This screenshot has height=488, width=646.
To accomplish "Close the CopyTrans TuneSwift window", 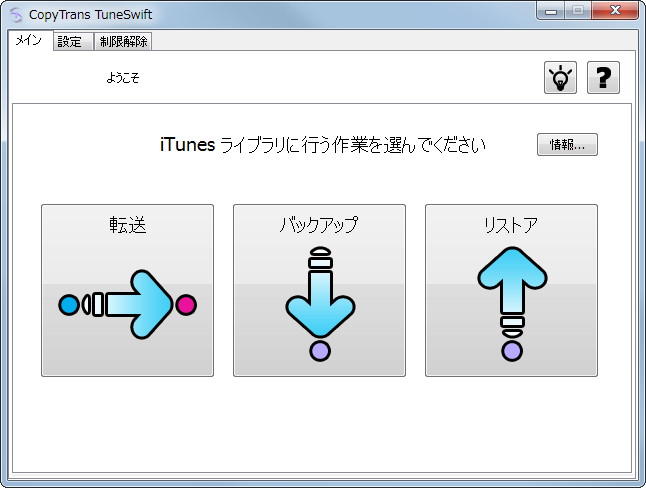I will (x=615, y=11).
